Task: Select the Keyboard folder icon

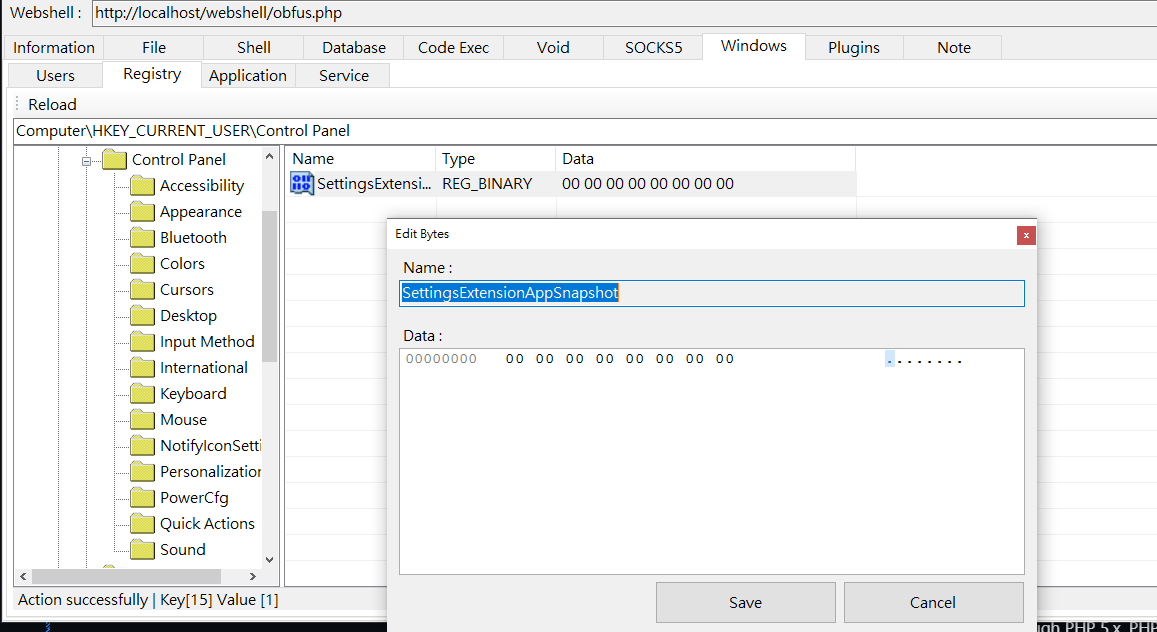Action: (142, 394)
